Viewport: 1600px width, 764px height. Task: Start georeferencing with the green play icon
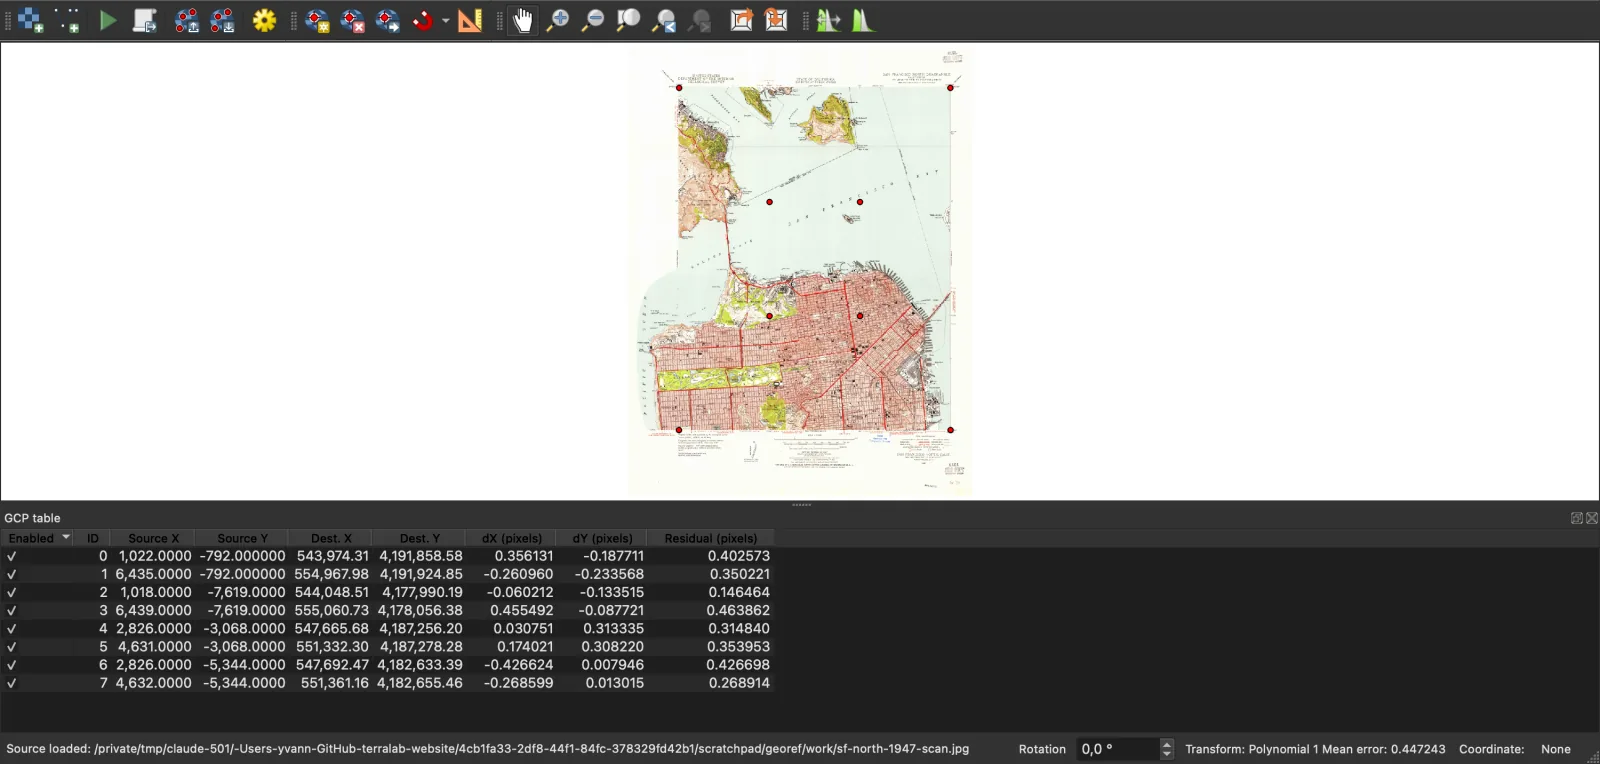pos(108,20)
